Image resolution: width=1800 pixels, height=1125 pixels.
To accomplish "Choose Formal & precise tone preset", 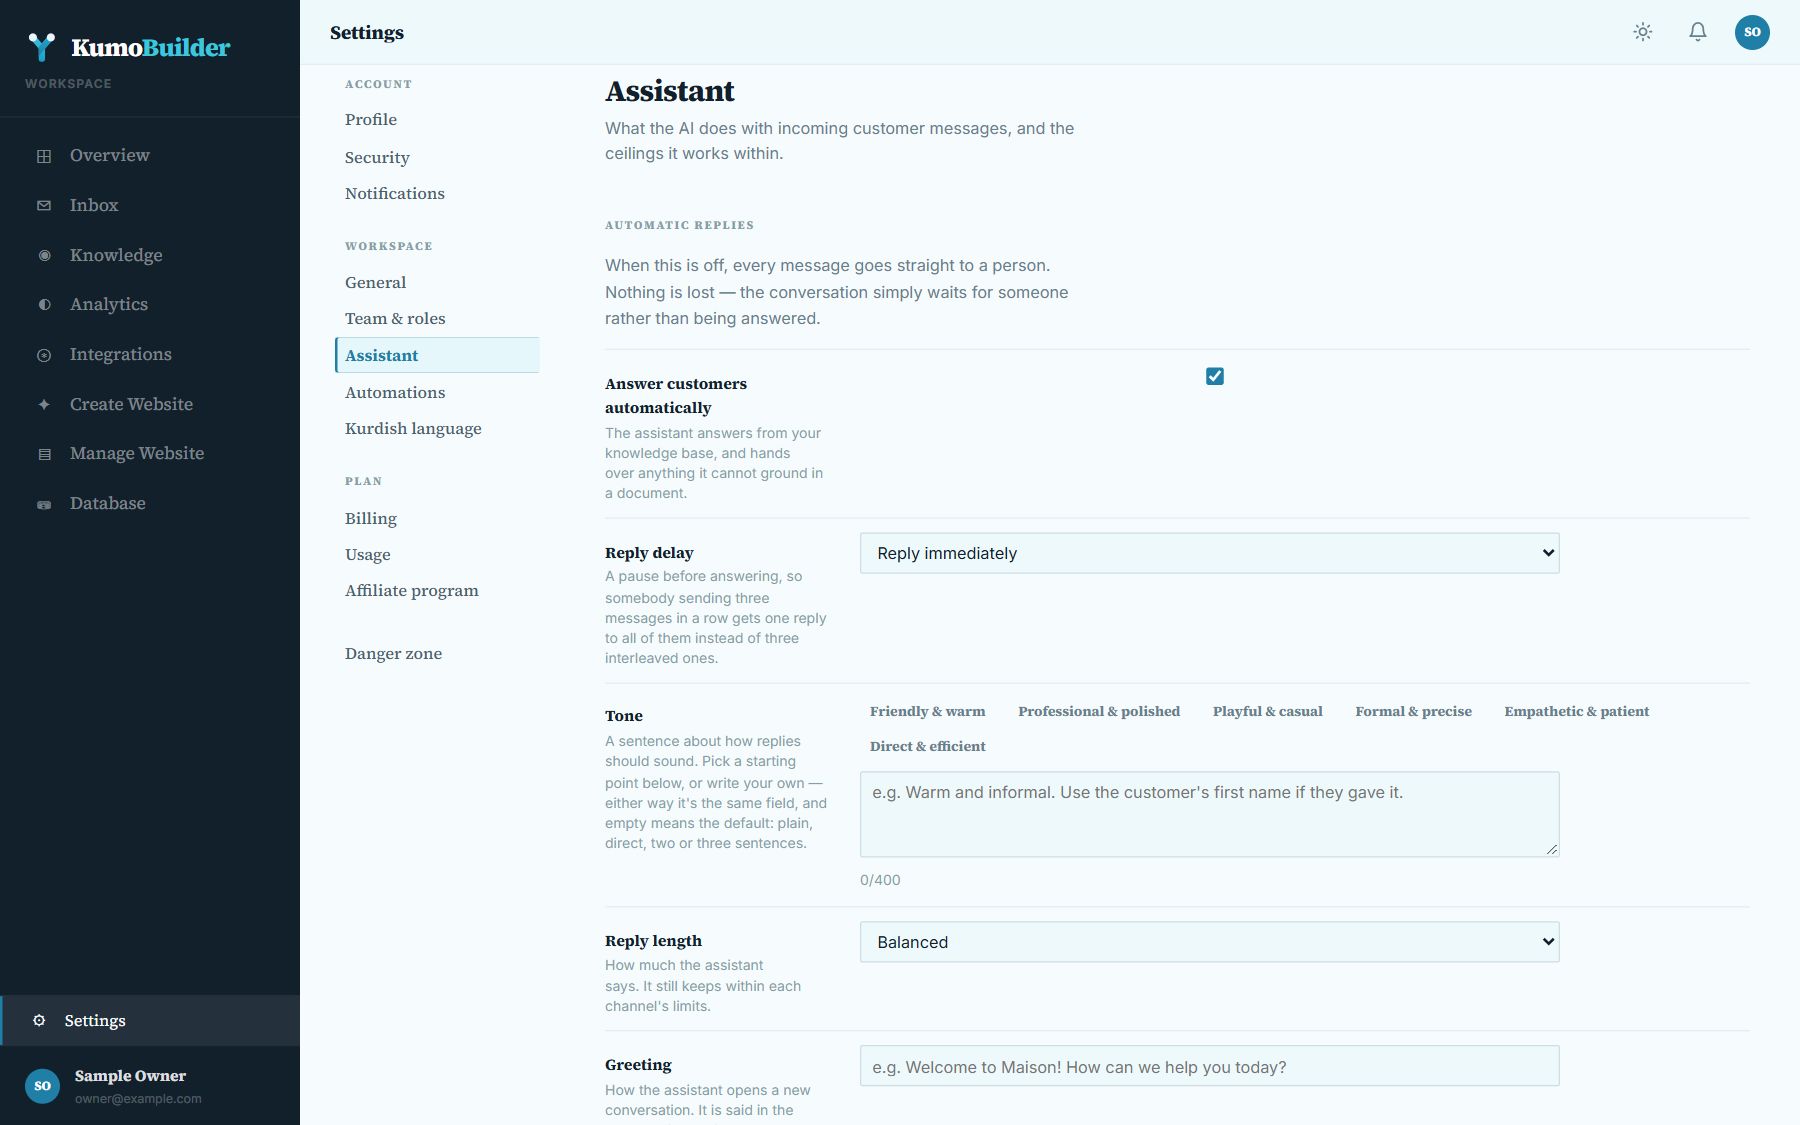I will coord(1413,712).
